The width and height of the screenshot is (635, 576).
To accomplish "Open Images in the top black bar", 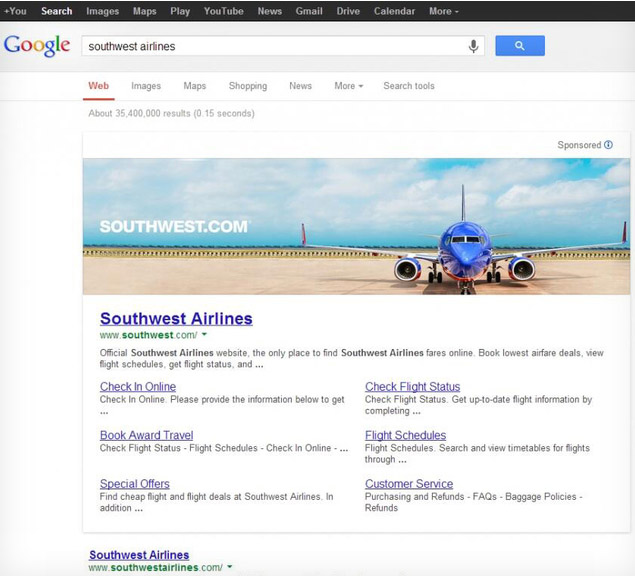I will click(102, 11).
